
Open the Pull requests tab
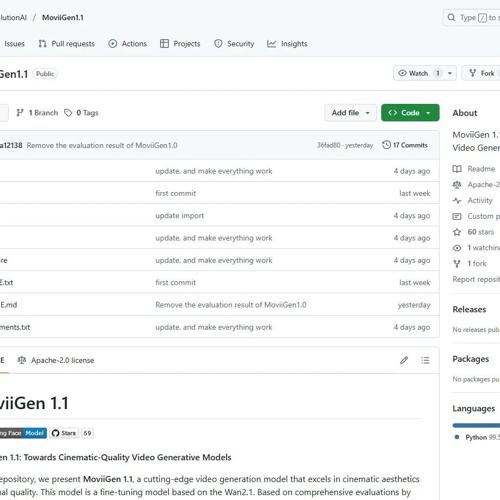67,44
